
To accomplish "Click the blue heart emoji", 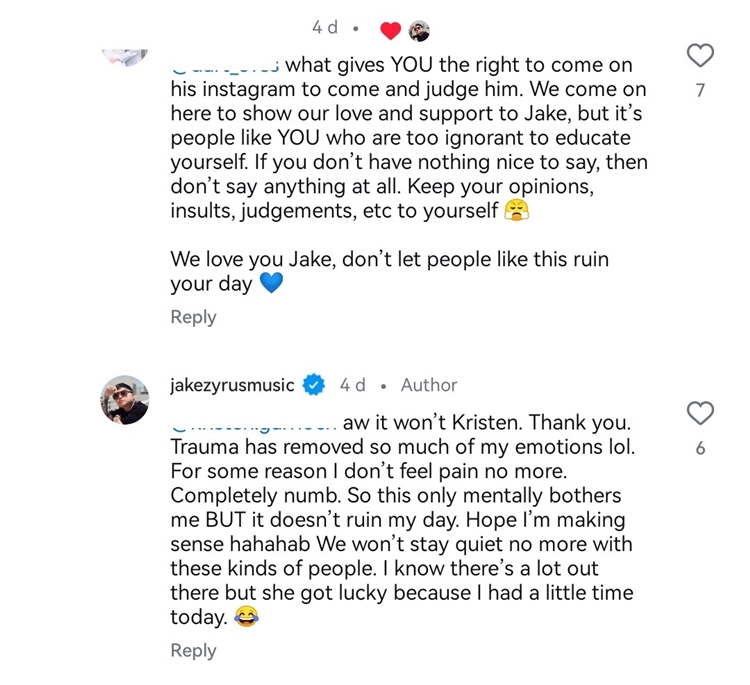I will (x=271, y=284).
